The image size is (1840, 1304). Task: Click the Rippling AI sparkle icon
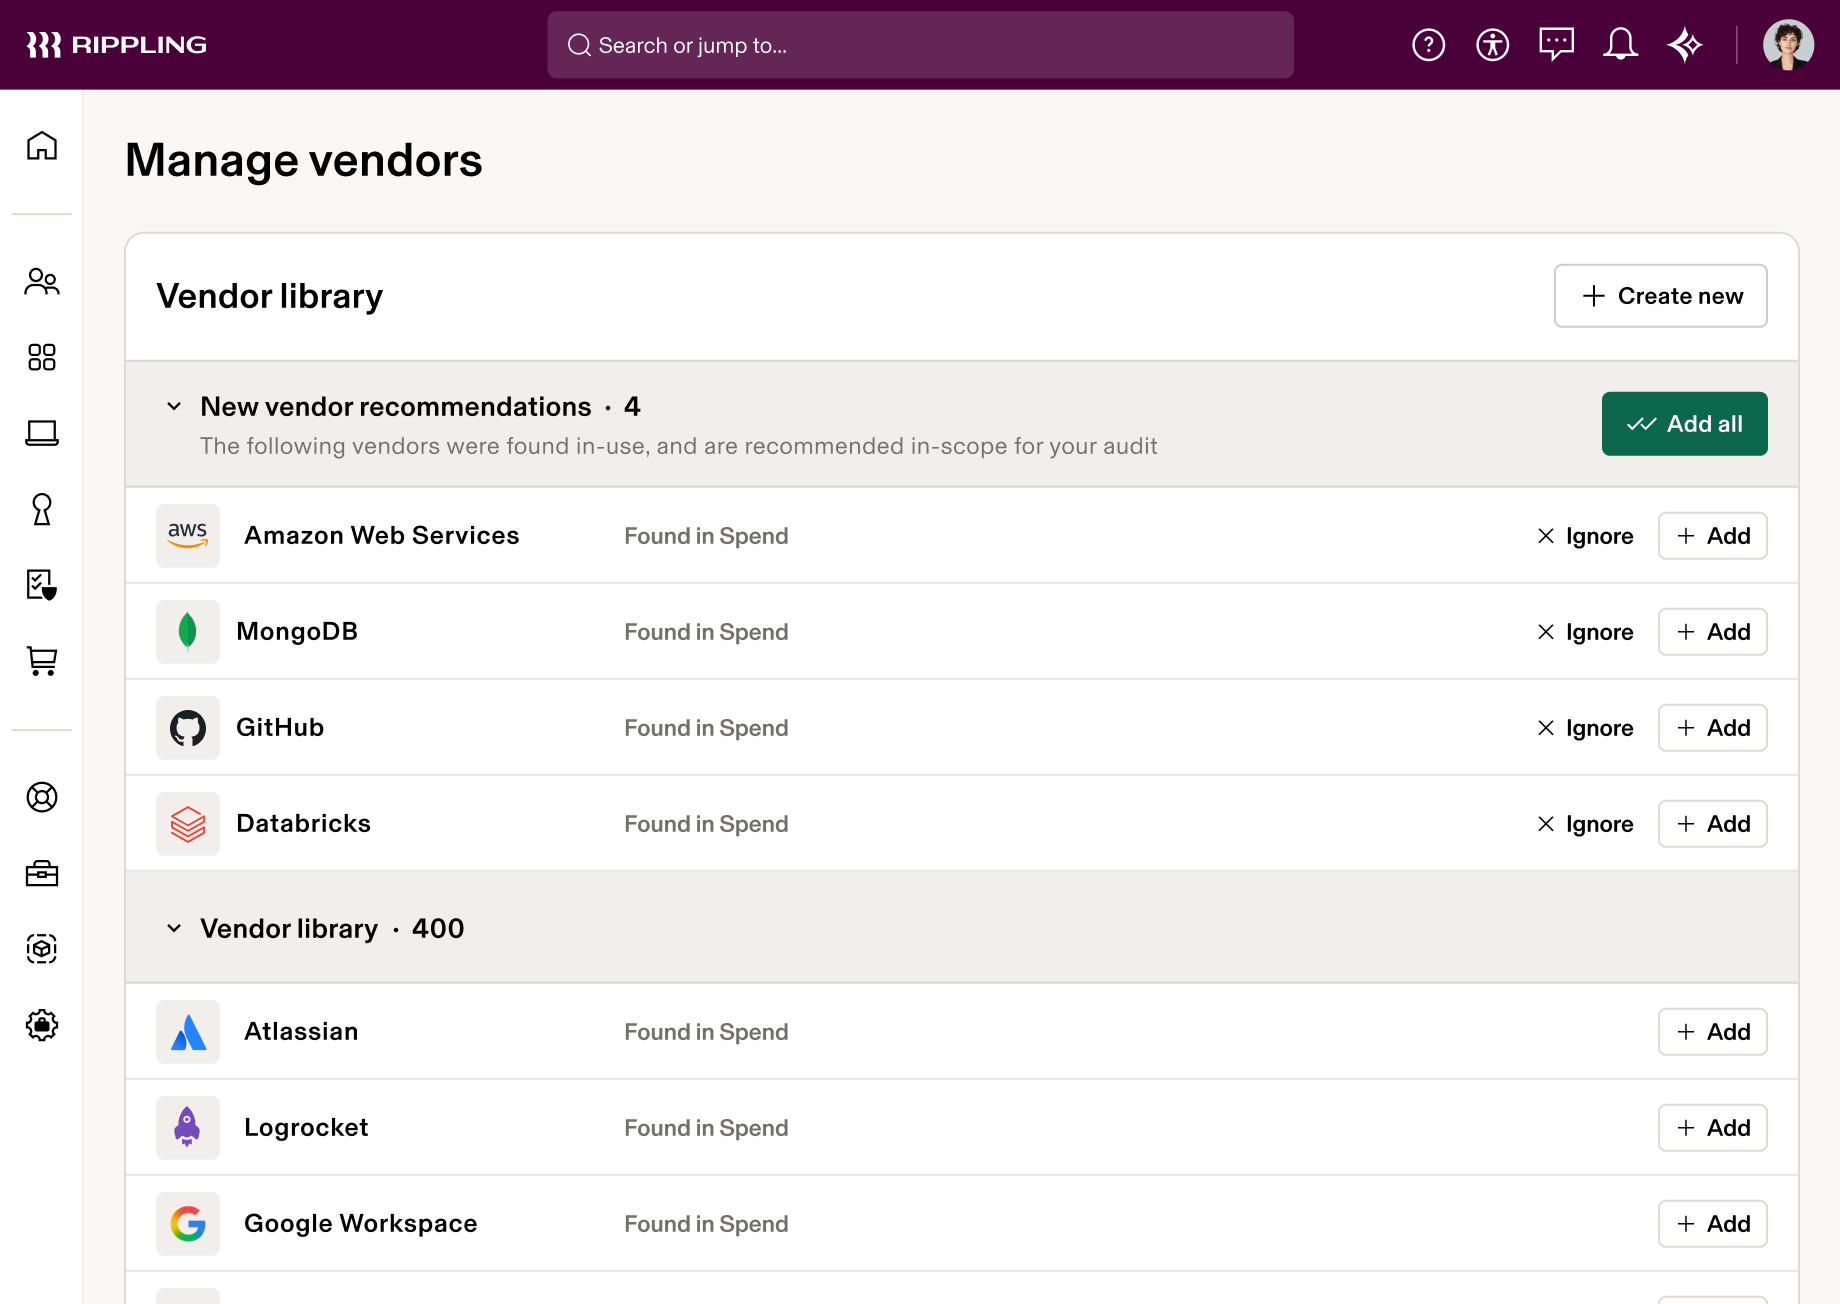pos(1685,44)
